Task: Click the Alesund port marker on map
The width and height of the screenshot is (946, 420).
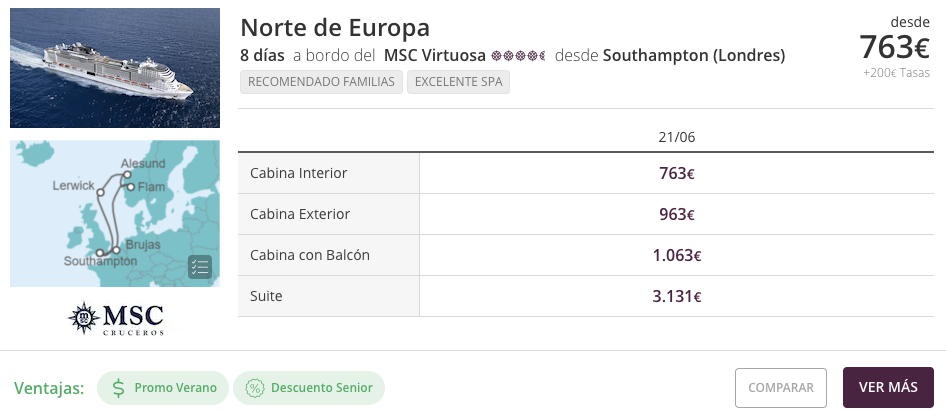Action: (127, 175)
